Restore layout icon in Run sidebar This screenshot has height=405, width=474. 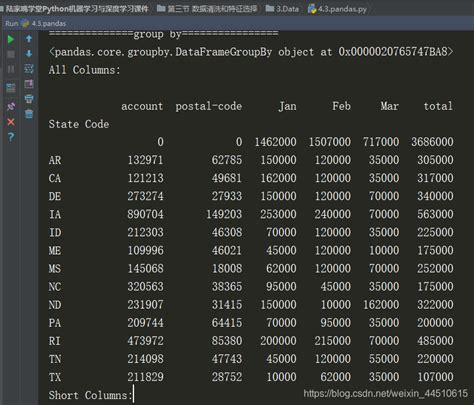(11, 88)
